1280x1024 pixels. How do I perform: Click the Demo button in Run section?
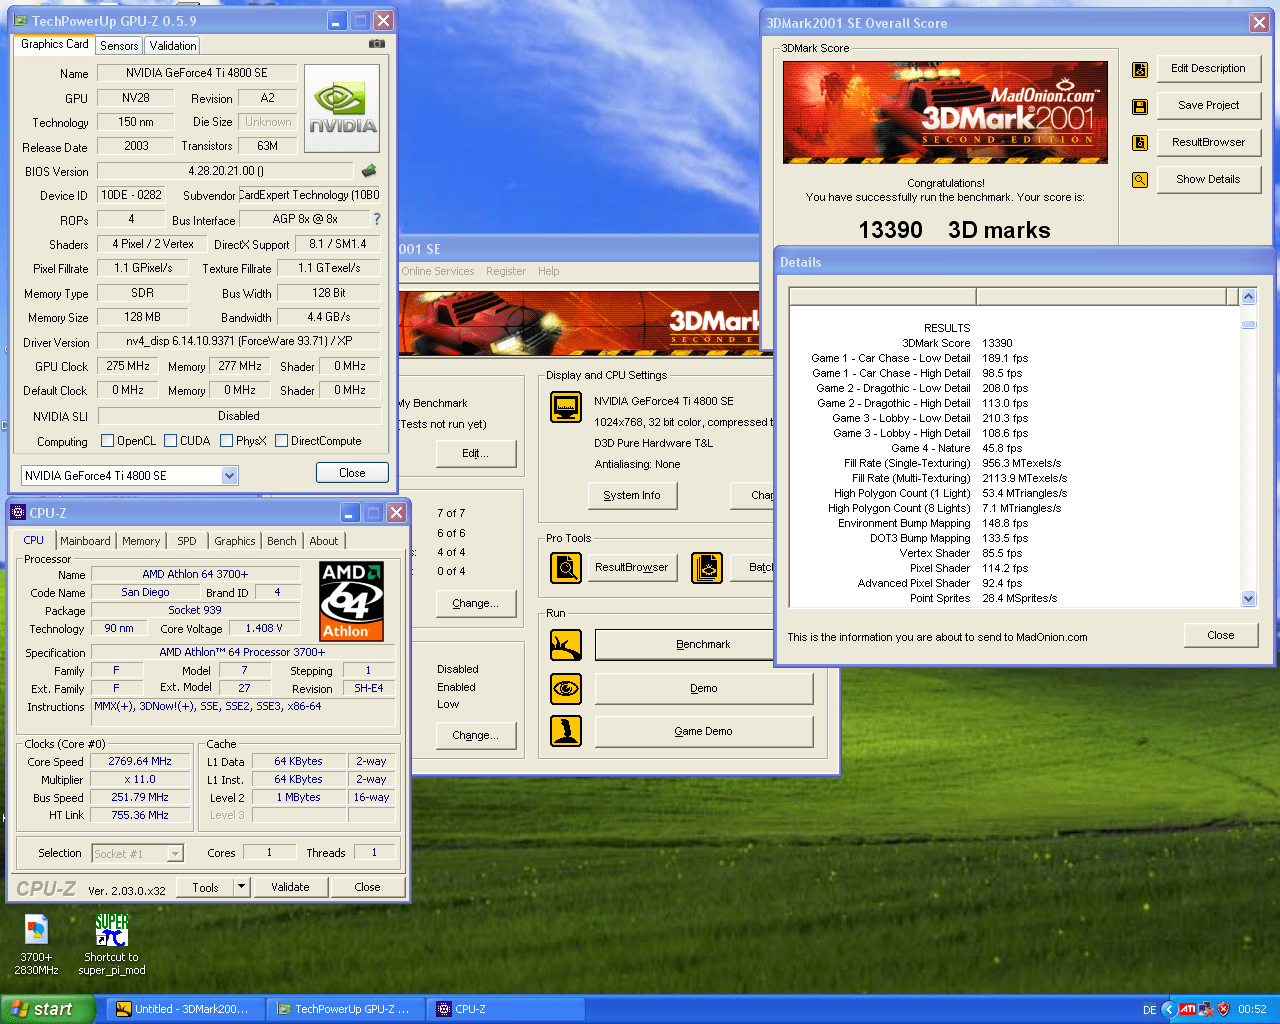703,688
